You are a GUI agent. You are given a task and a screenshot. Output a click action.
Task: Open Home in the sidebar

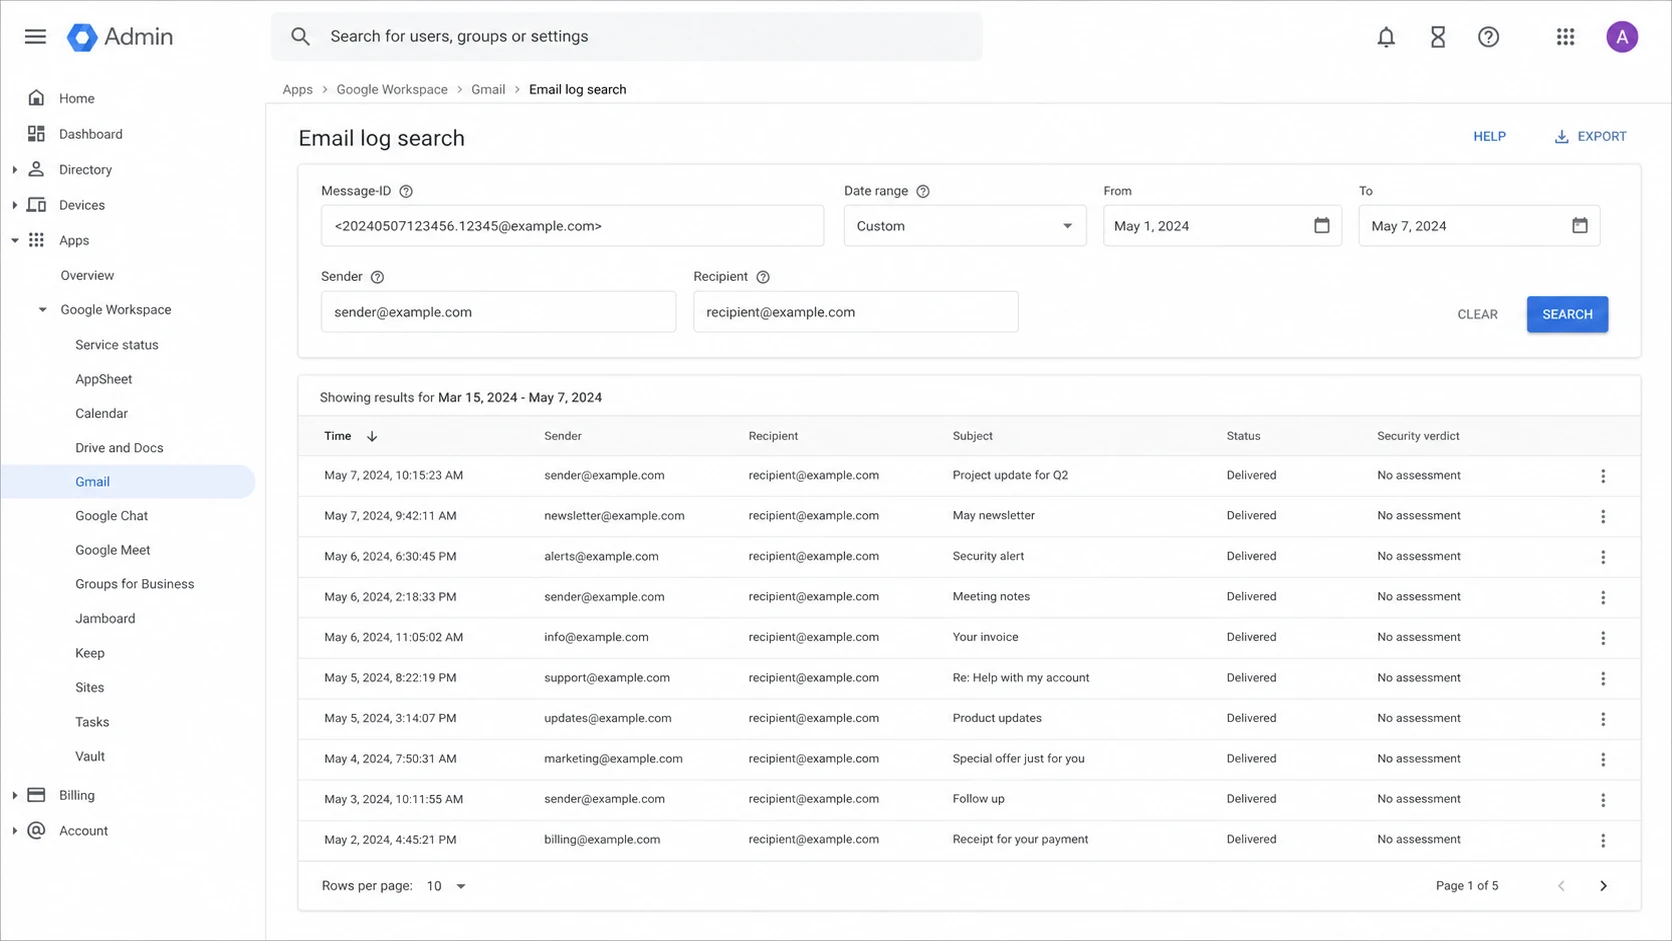tap(76, 98)
